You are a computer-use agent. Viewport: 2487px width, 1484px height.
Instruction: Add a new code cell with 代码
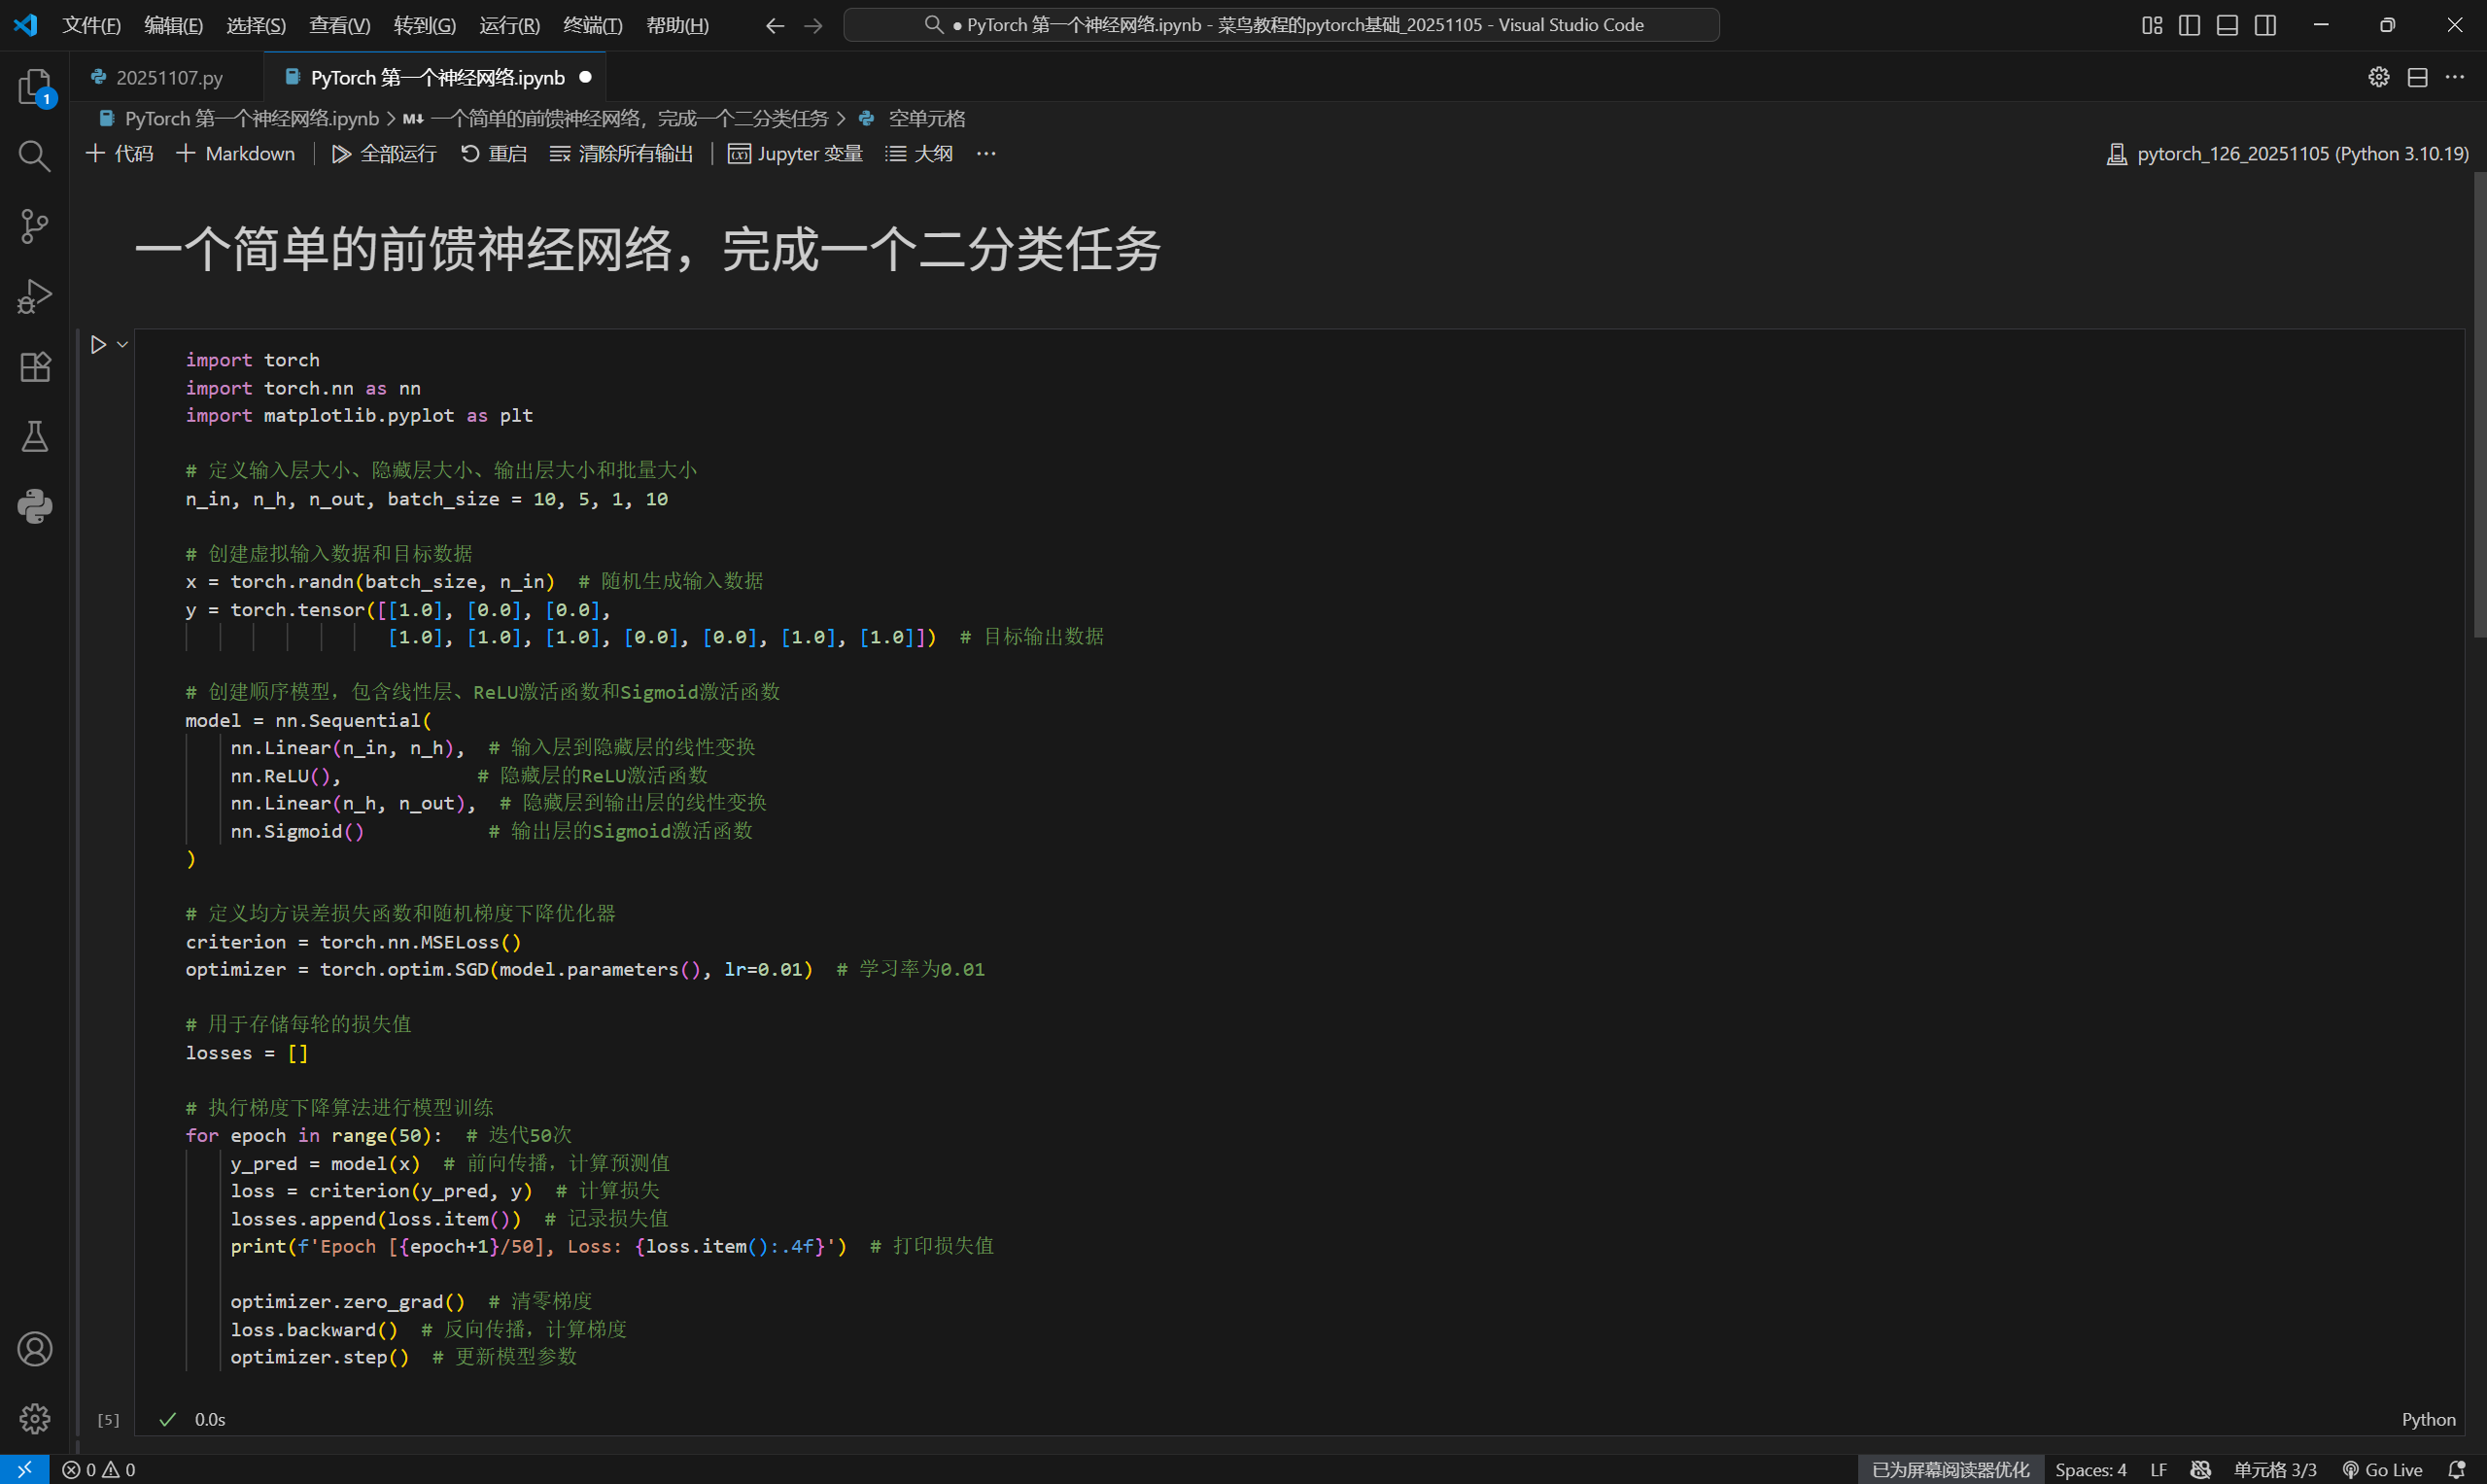[120, 153]
